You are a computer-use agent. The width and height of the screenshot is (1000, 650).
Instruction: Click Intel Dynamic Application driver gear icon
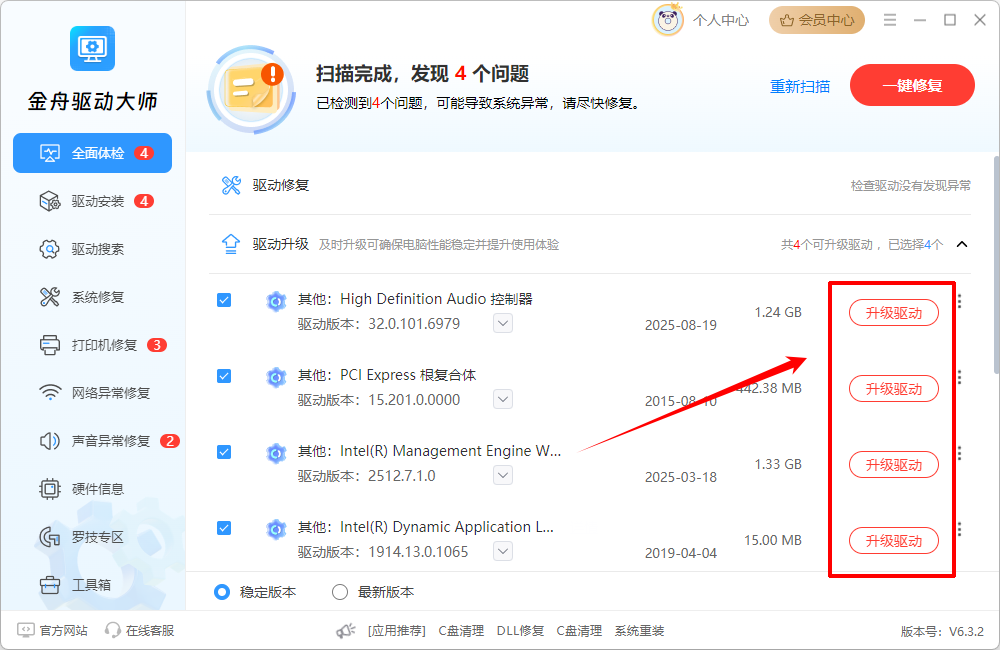pos(276,529)
